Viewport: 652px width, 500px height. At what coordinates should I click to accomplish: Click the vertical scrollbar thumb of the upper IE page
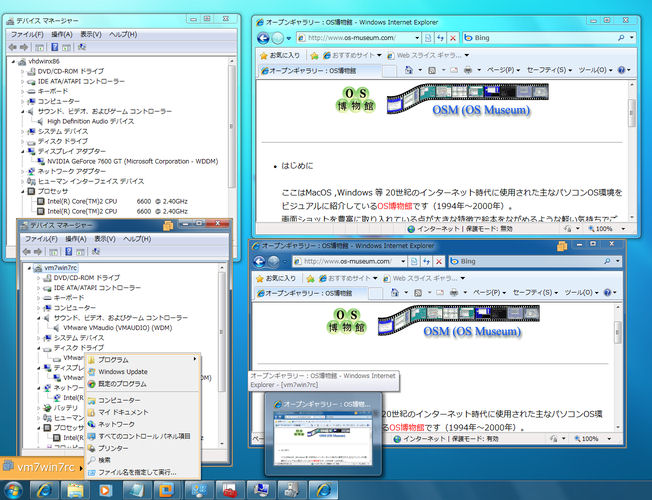[632, 113]
